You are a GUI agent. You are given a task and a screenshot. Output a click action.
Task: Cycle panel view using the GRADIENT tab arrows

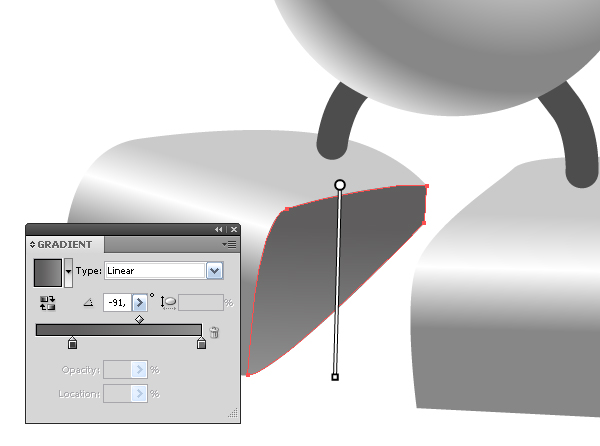point(32,244)
